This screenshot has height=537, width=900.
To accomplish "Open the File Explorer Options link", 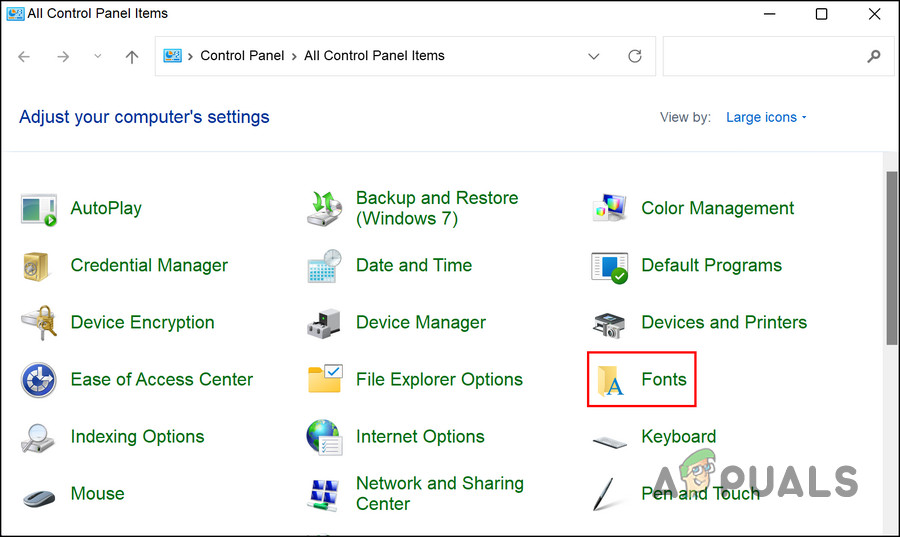I will click(x=439, y=379).
